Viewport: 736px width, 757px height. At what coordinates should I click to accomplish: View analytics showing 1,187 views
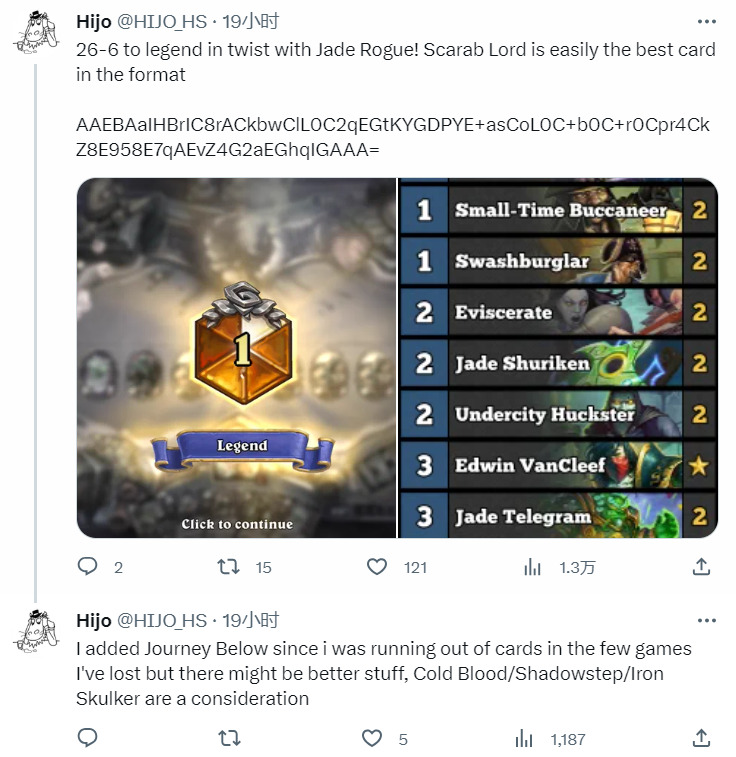coord(524,738)
